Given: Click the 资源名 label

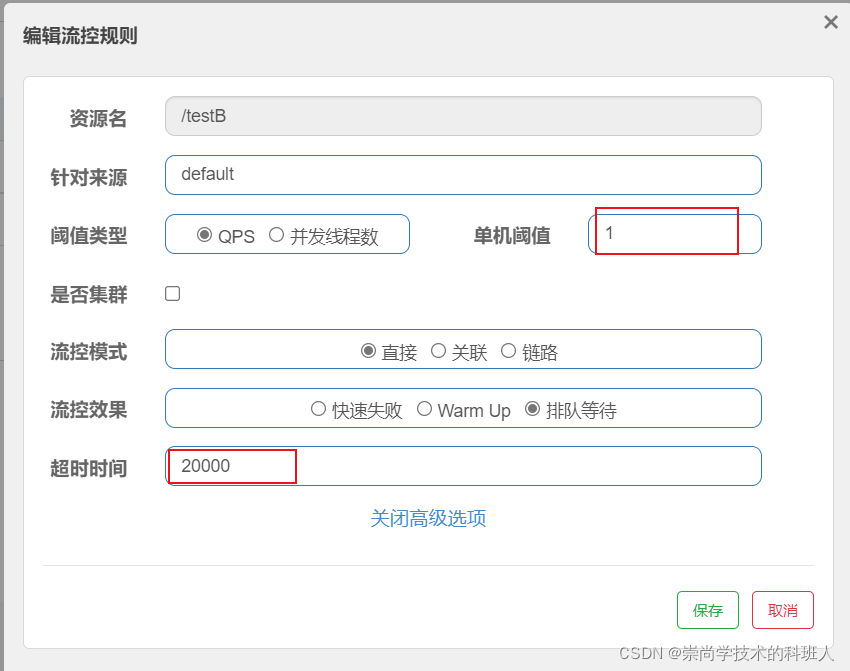Looking at the screenshot, I should 98,118.
